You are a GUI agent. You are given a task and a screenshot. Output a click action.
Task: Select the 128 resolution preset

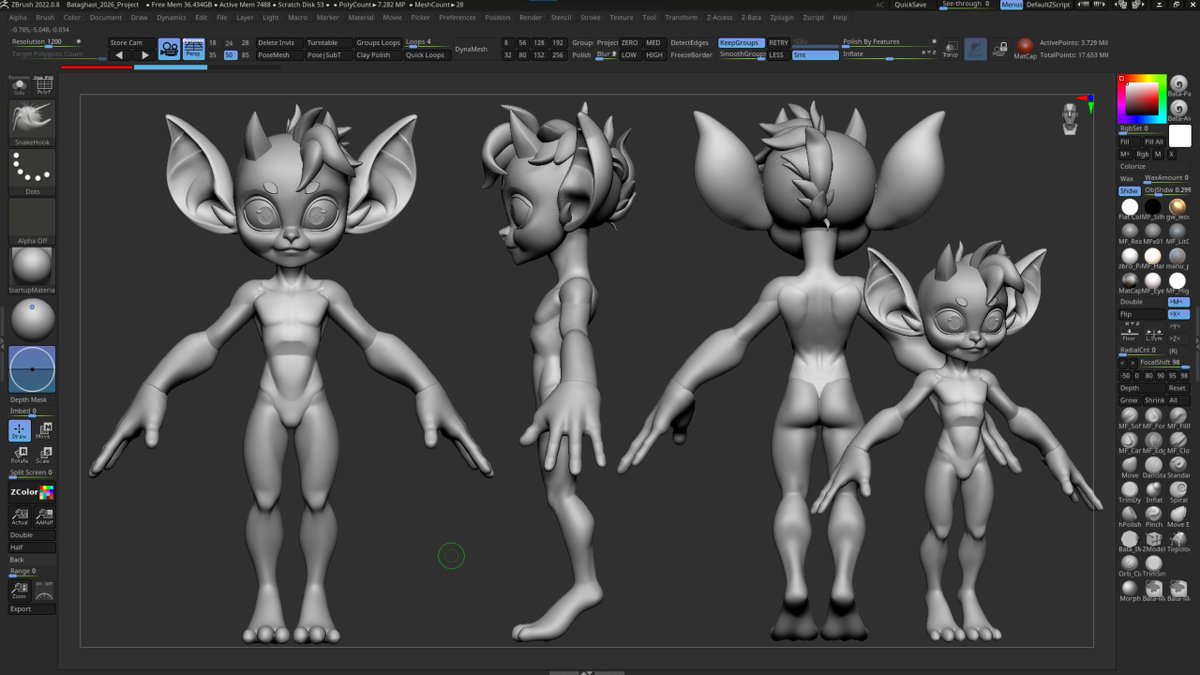point(539,43)
